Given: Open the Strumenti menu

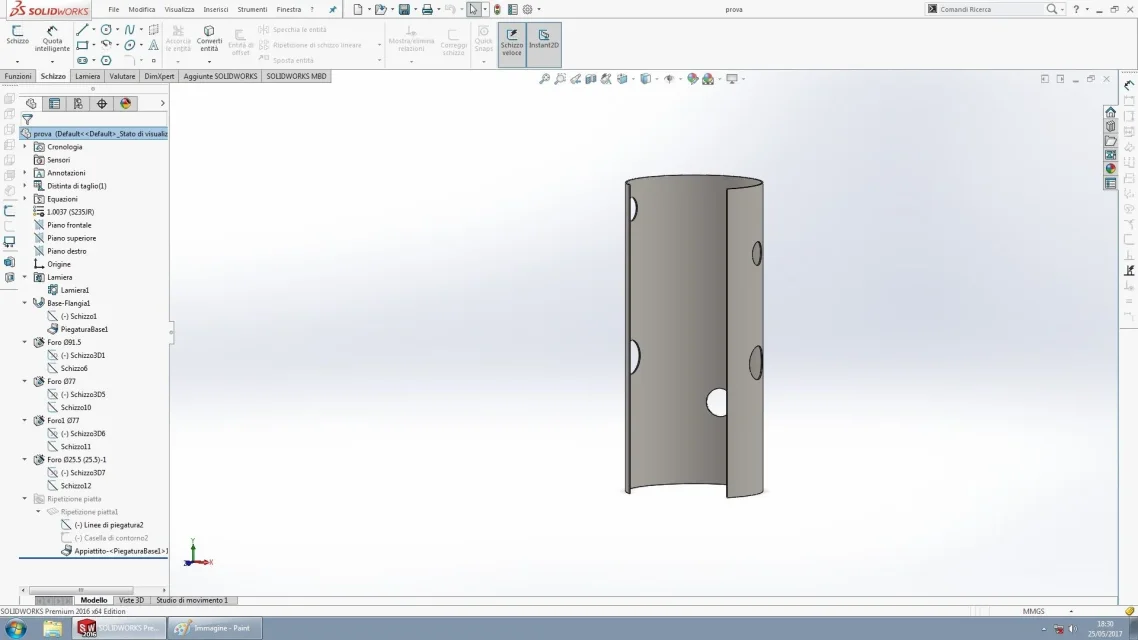Looking at the screenshot, I should (x=252, y=9).
